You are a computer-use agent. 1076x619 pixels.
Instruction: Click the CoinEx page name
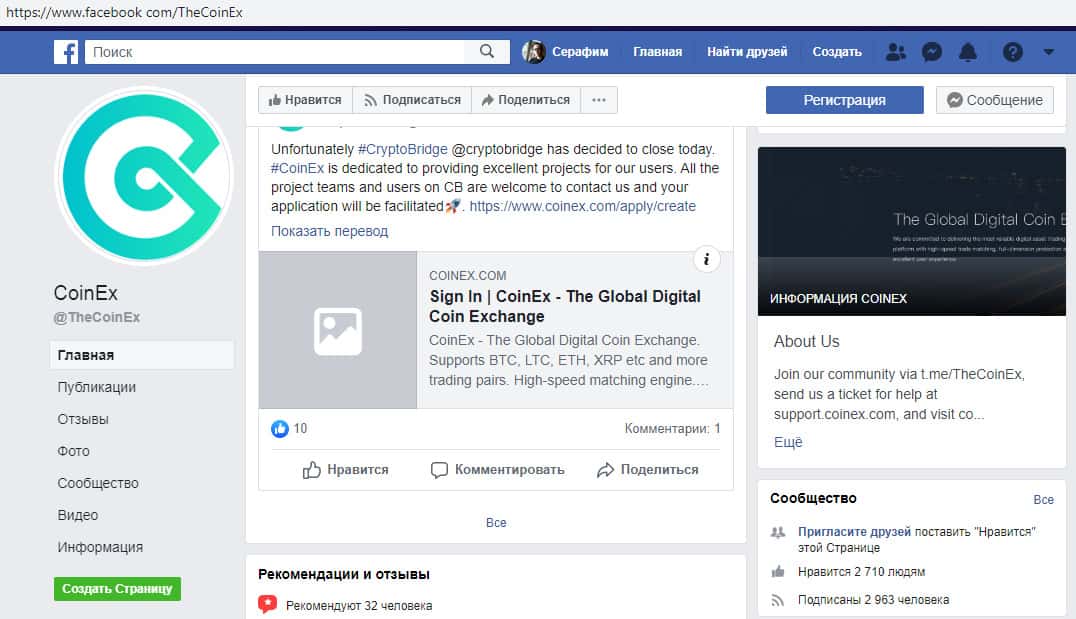[x=86, y=293]
